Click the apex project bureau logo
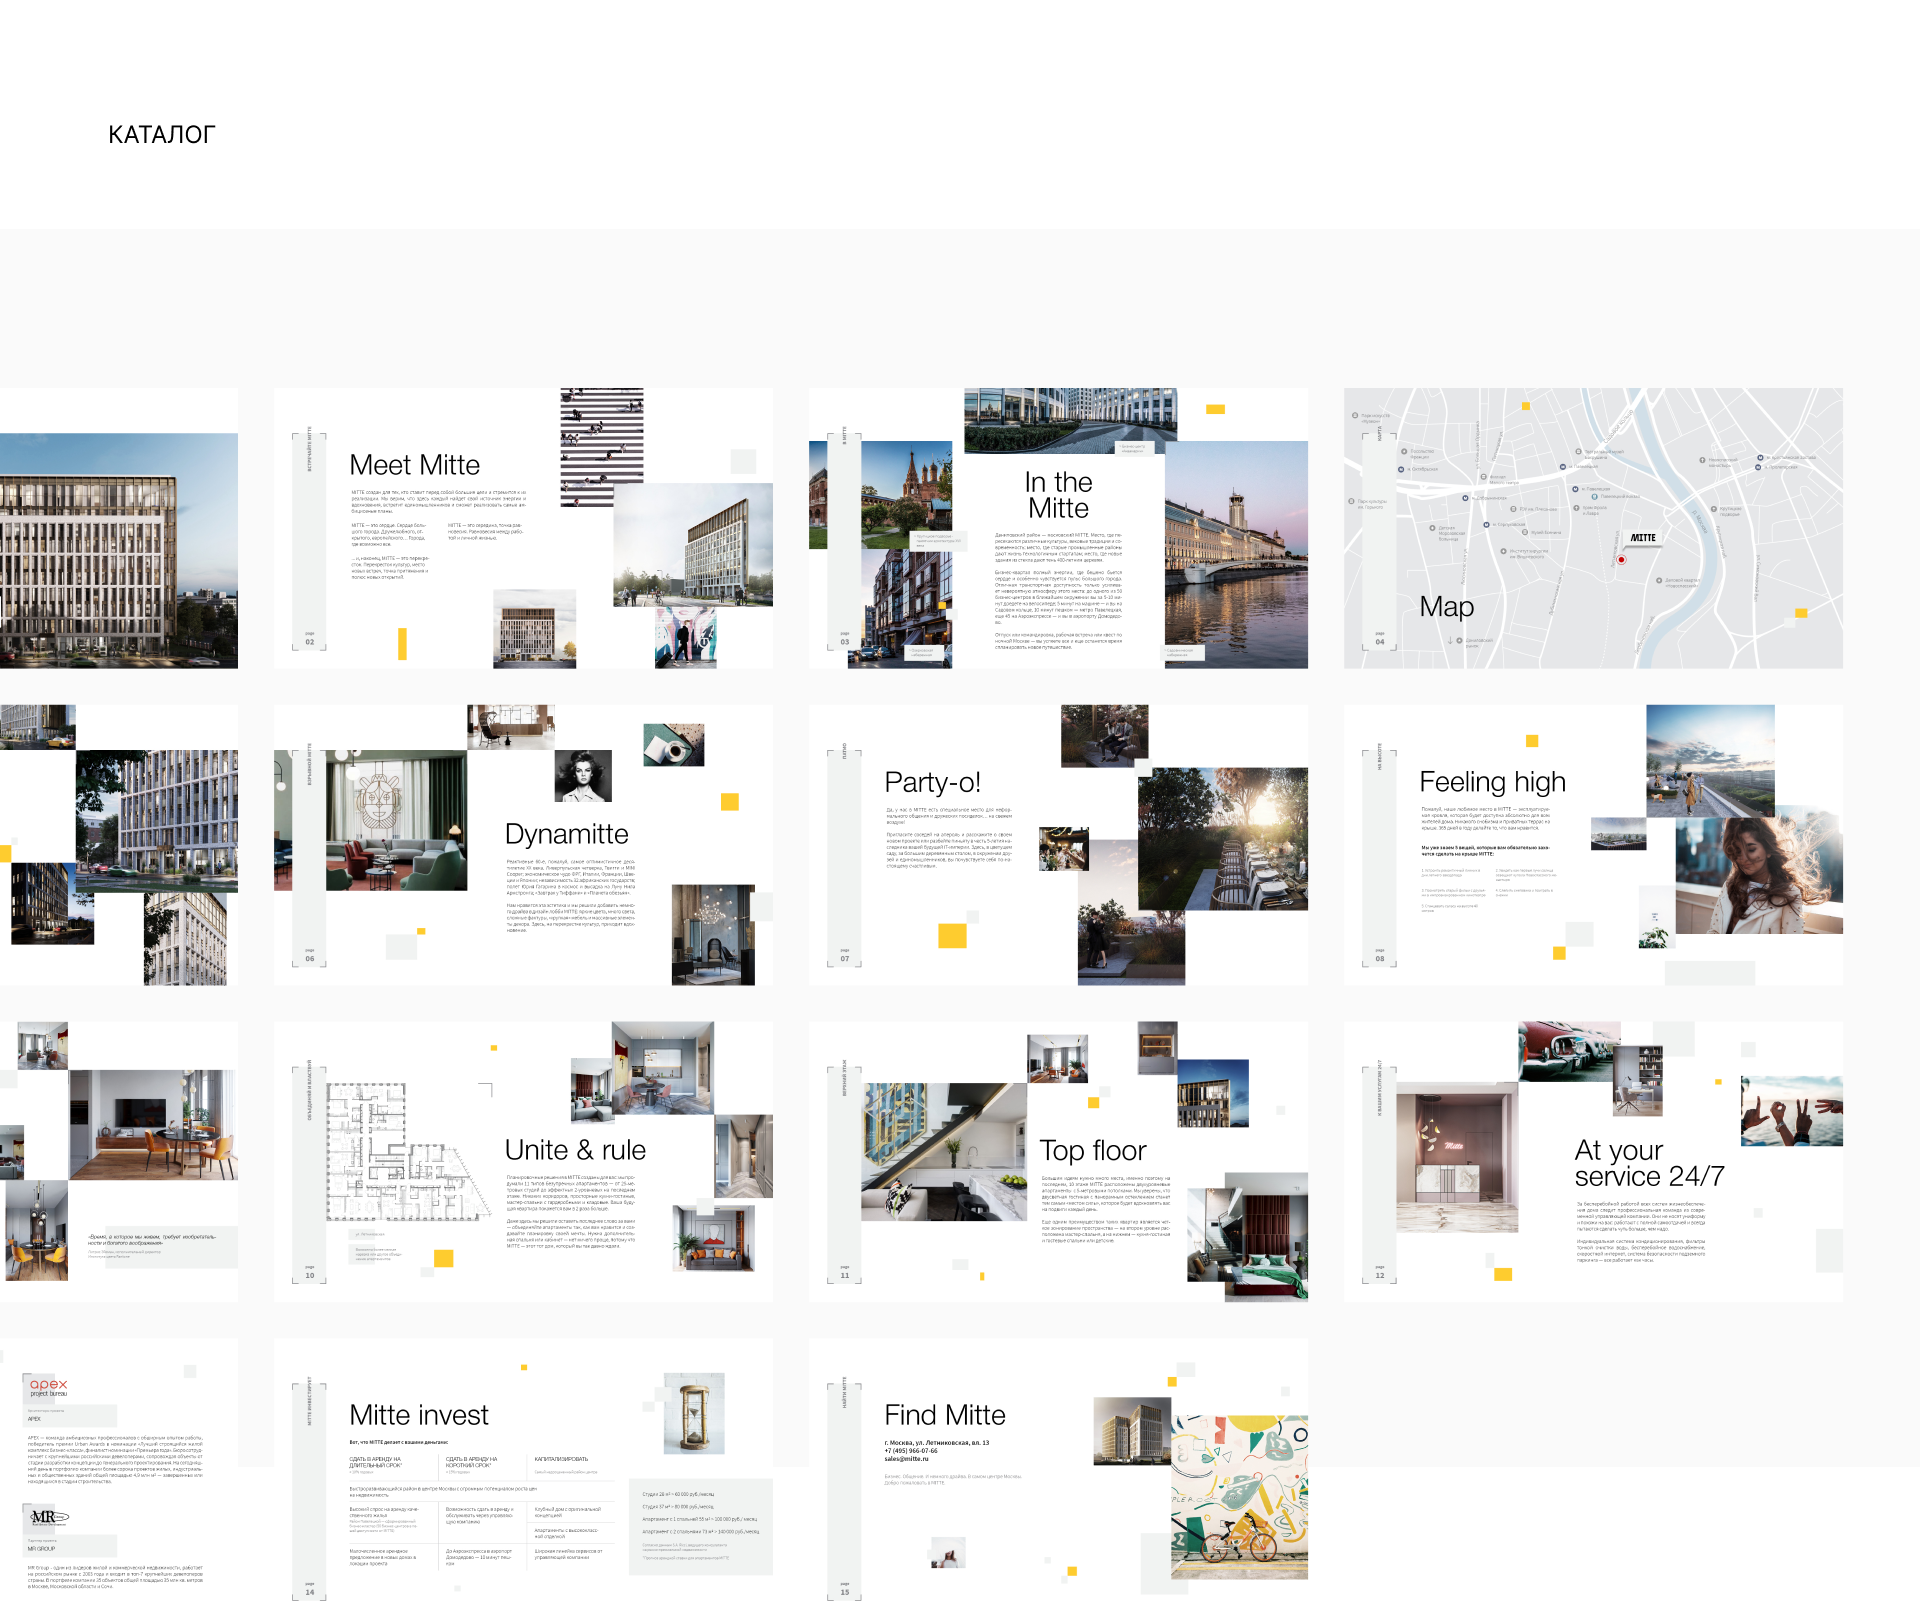Viewport: 1920px width, 1619px height. (48, 1388)
